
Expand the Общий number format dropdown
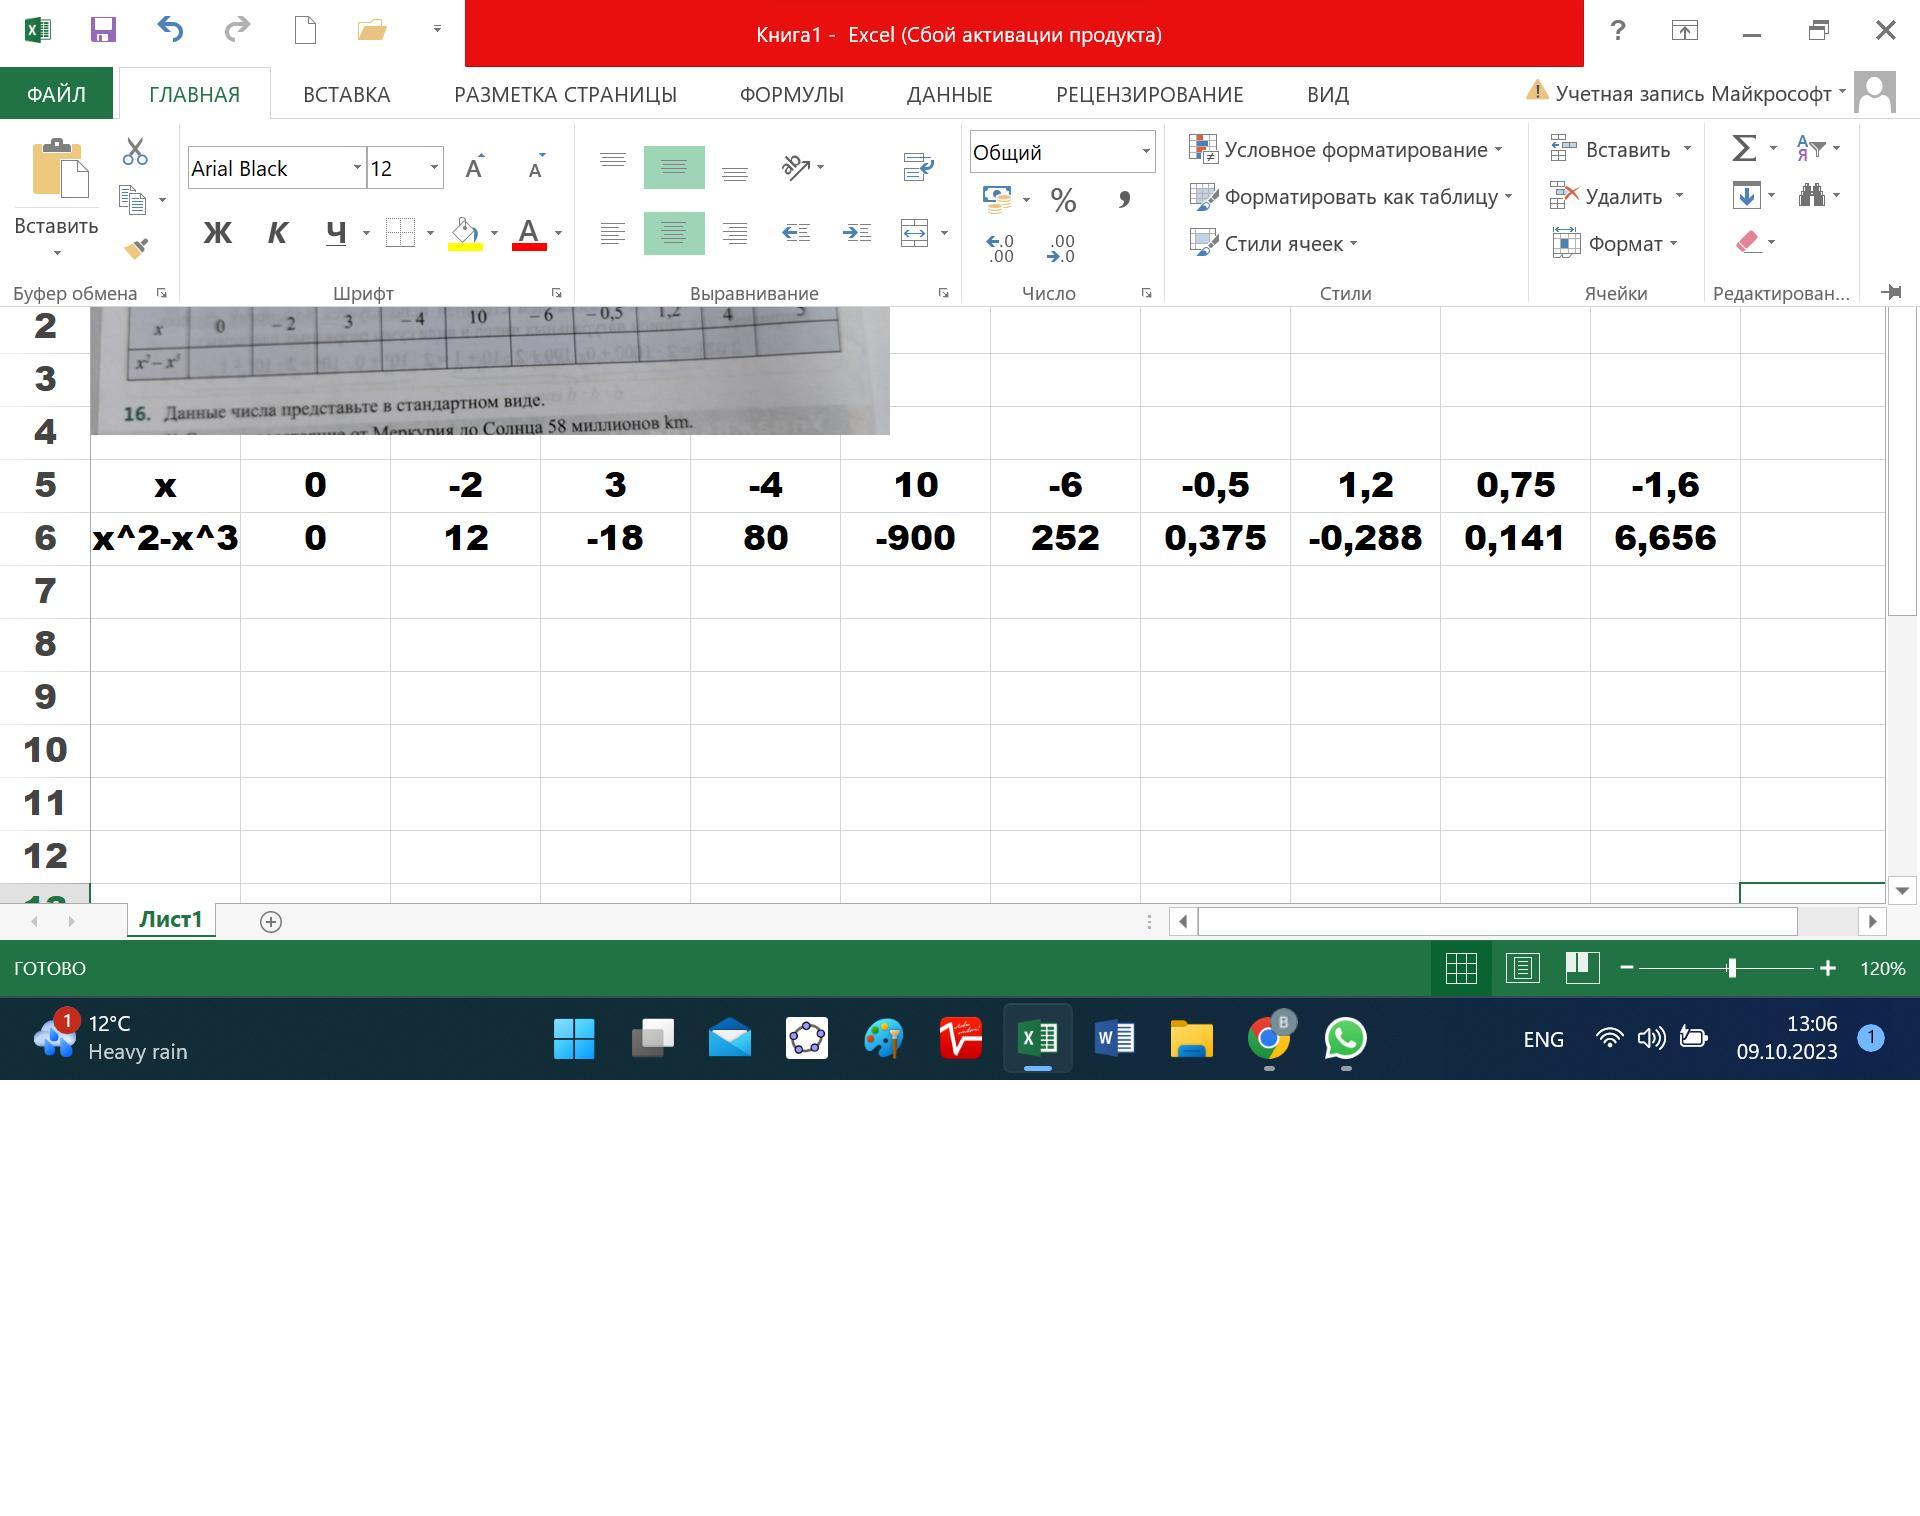[x=1146, y=152]
